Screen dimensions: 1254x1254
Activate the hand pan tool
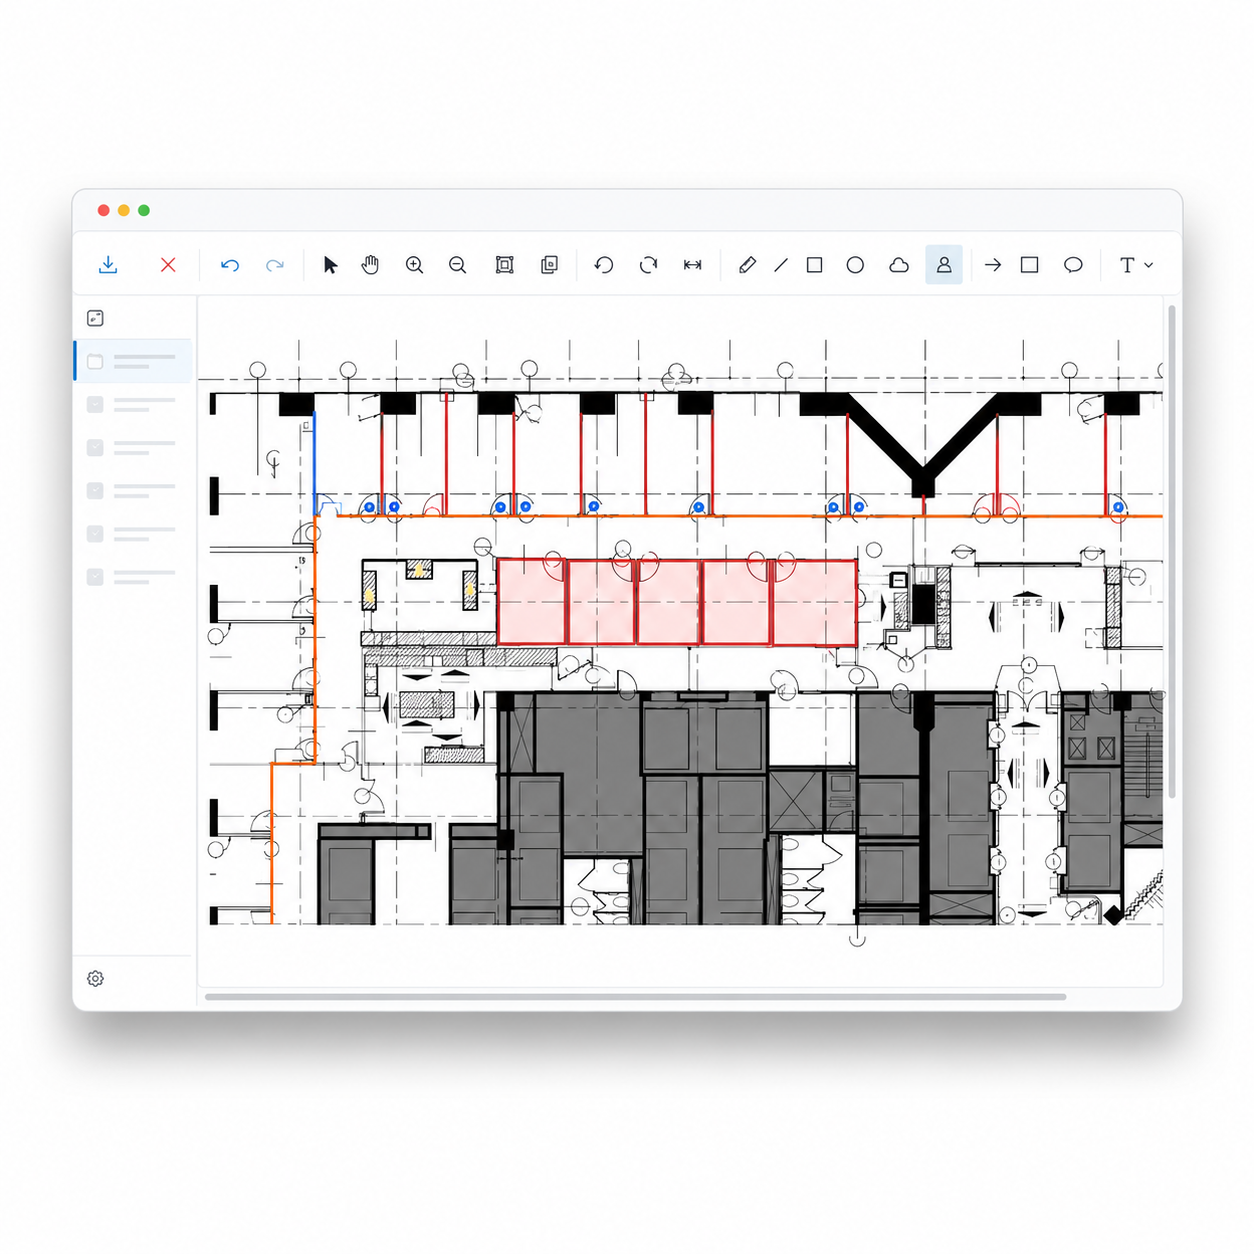[370, 265]
